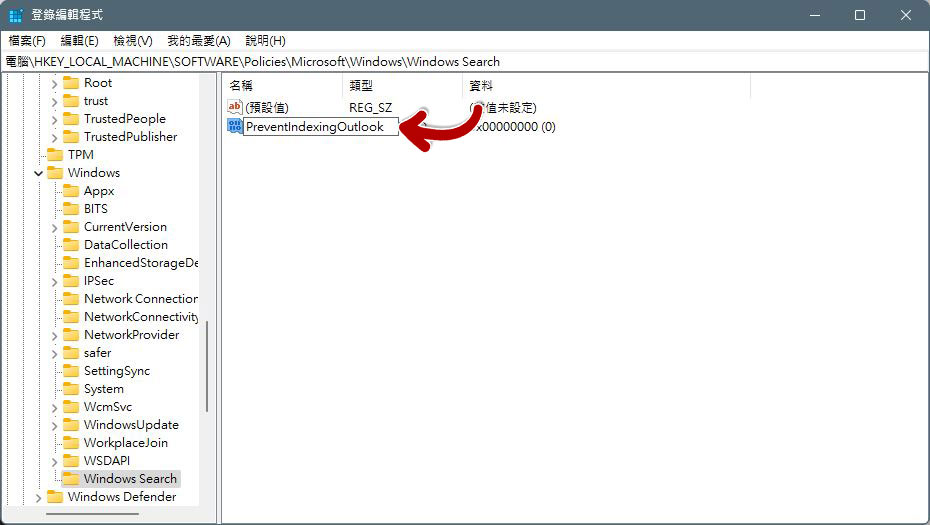Click the WorkplaceJoin folder icon
Screen dimensions: 930x525
(71, 443)
